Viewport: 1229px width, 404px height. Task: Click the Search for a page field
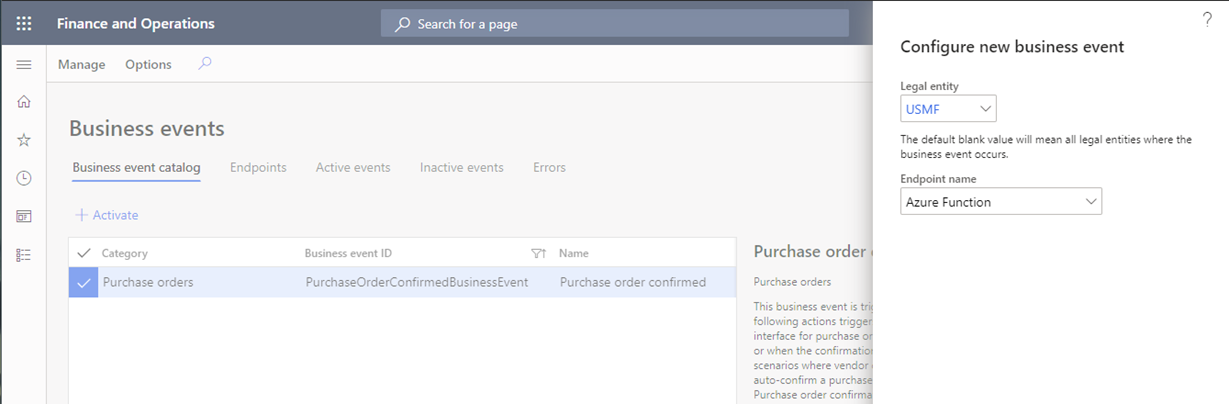coord(614,24)
